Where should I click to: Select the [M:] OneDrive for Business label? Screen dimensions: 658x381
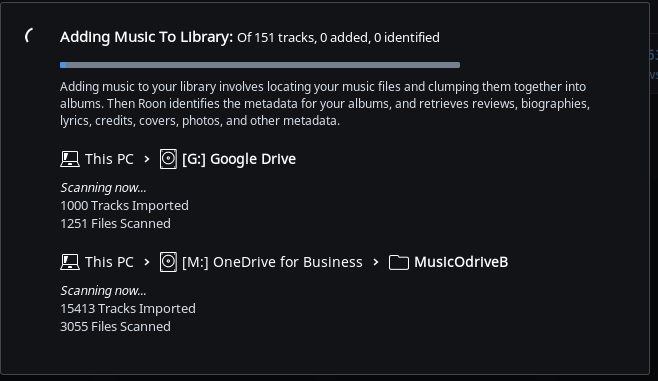pyautogui.click(x=272, y=262)
